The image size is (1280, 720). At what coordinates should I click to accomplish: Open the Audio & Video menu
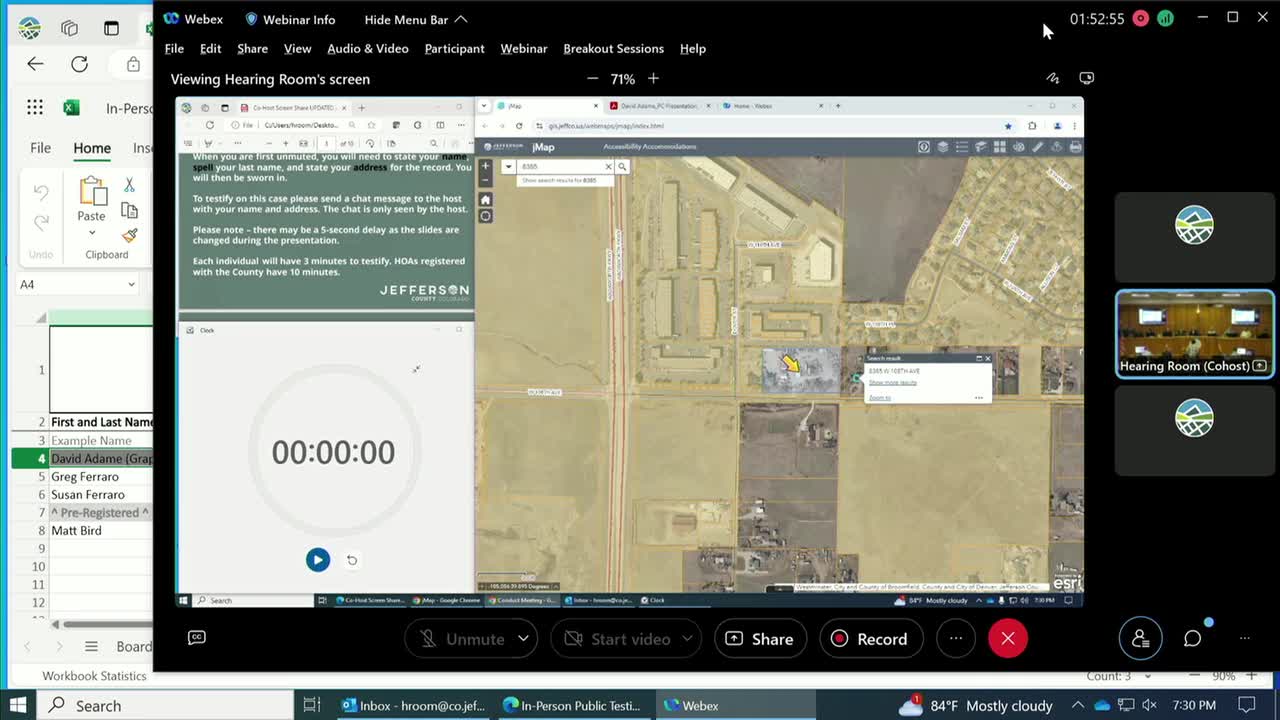367,48
